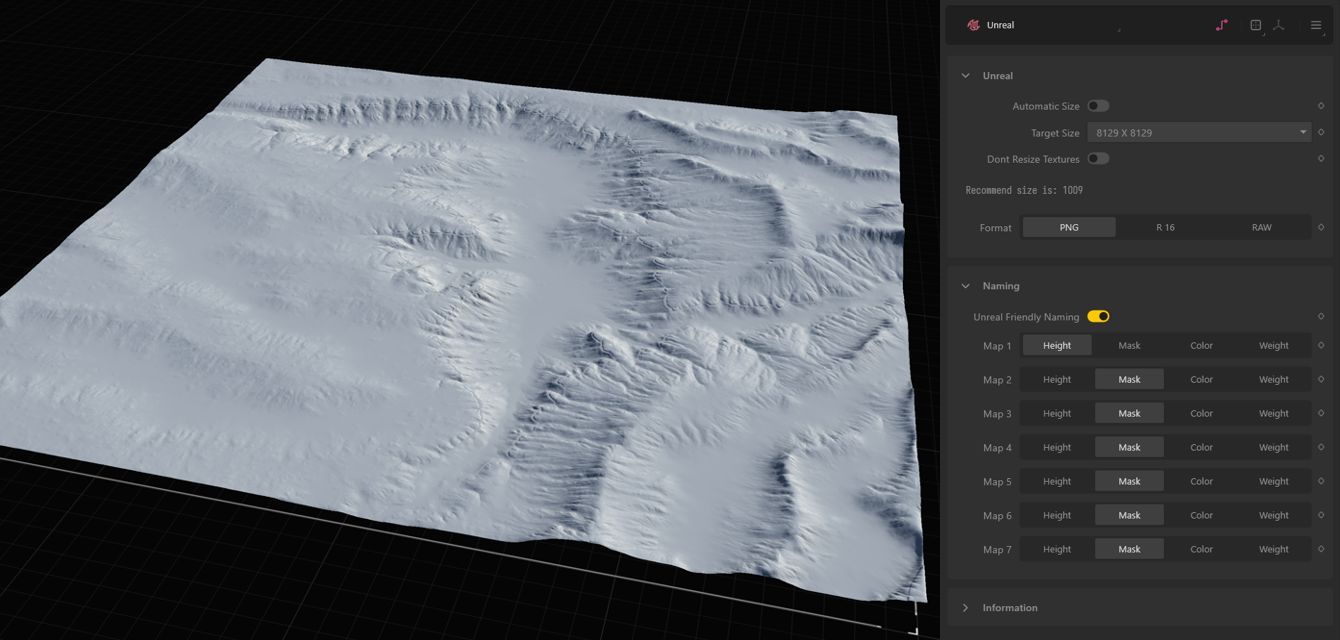Click the Unreal node logo icon
The width and height of the screenshot is (1340, 640).
click(973, 25)
